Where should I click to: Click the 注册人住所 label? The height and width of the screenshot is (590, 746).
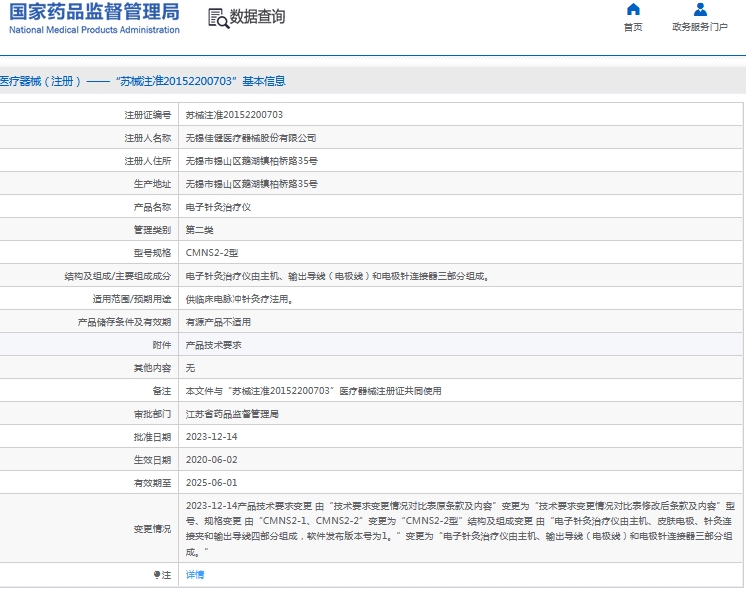(147, 161)
